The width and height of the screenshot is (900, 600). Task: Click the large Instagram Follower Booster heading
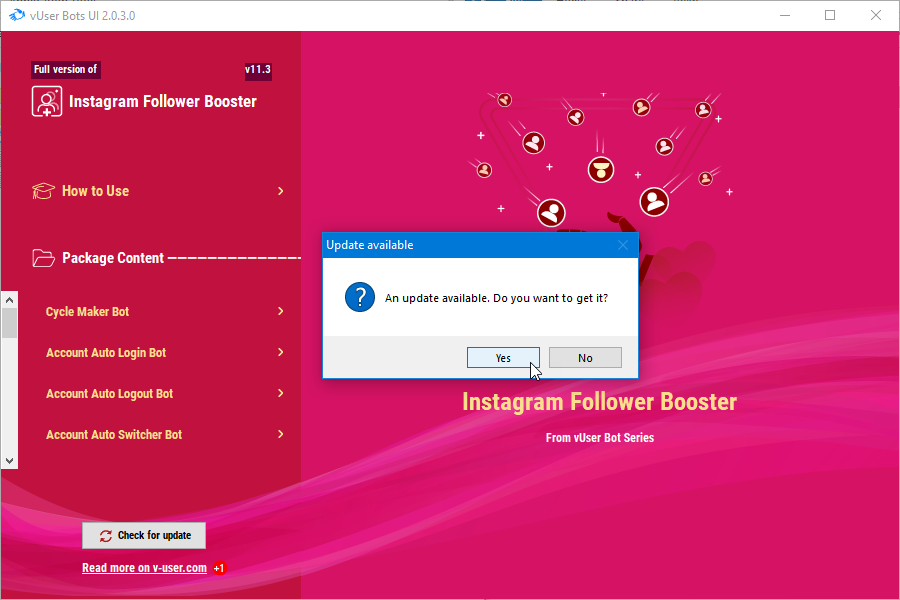pyautogui.click(x=599, y=402)
